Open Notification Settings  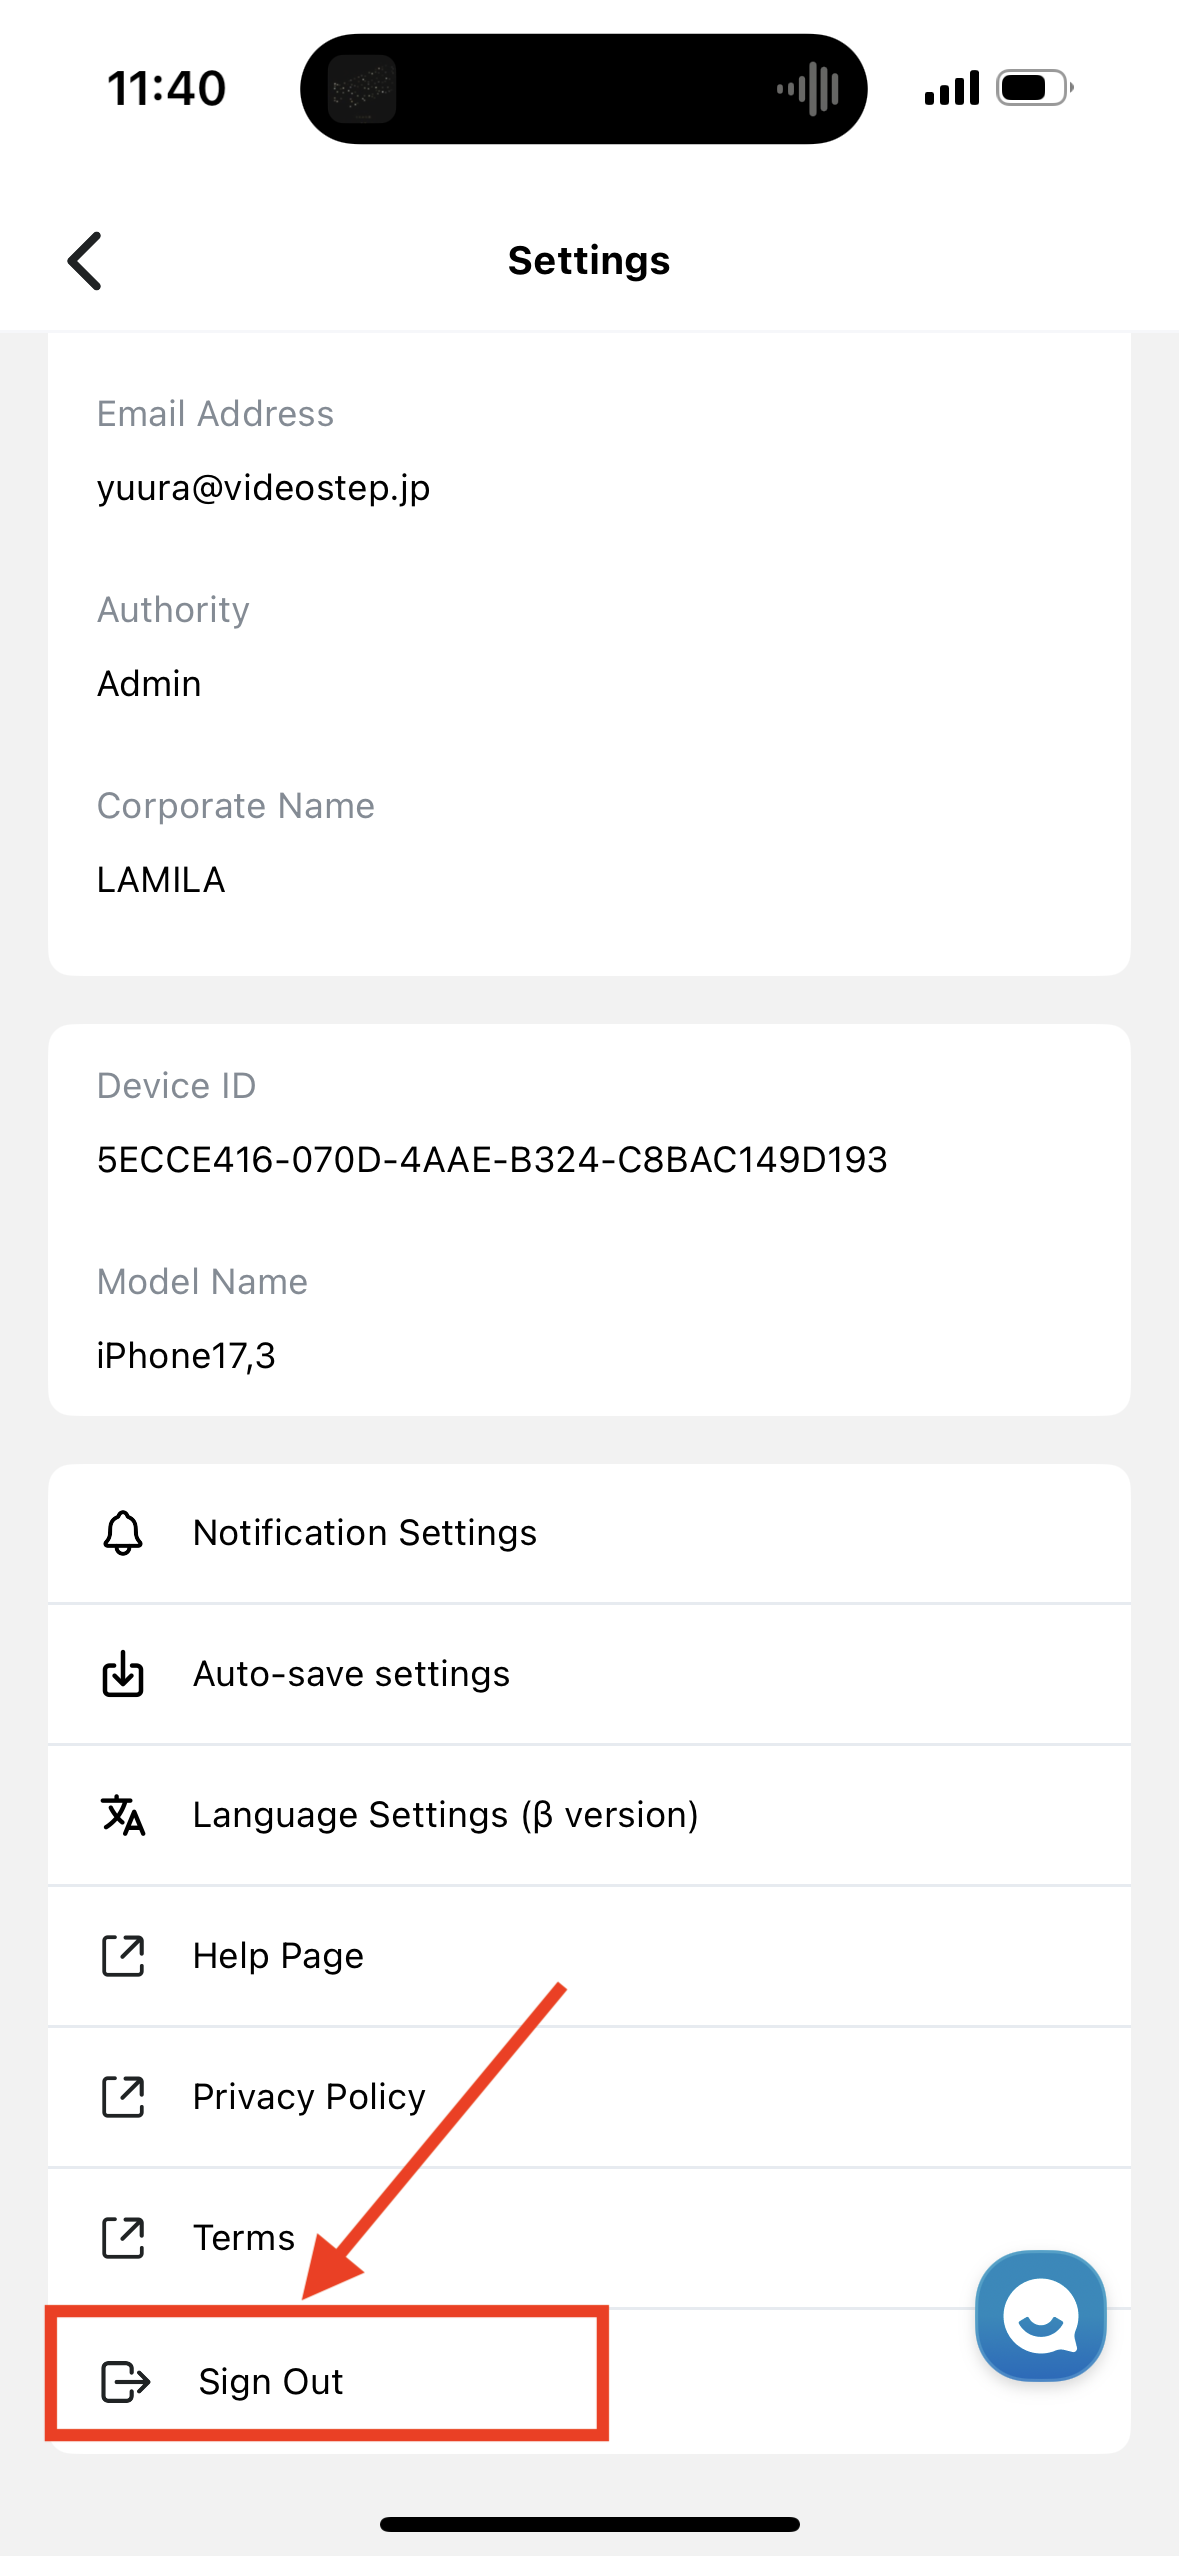(x=365, y=1532)
